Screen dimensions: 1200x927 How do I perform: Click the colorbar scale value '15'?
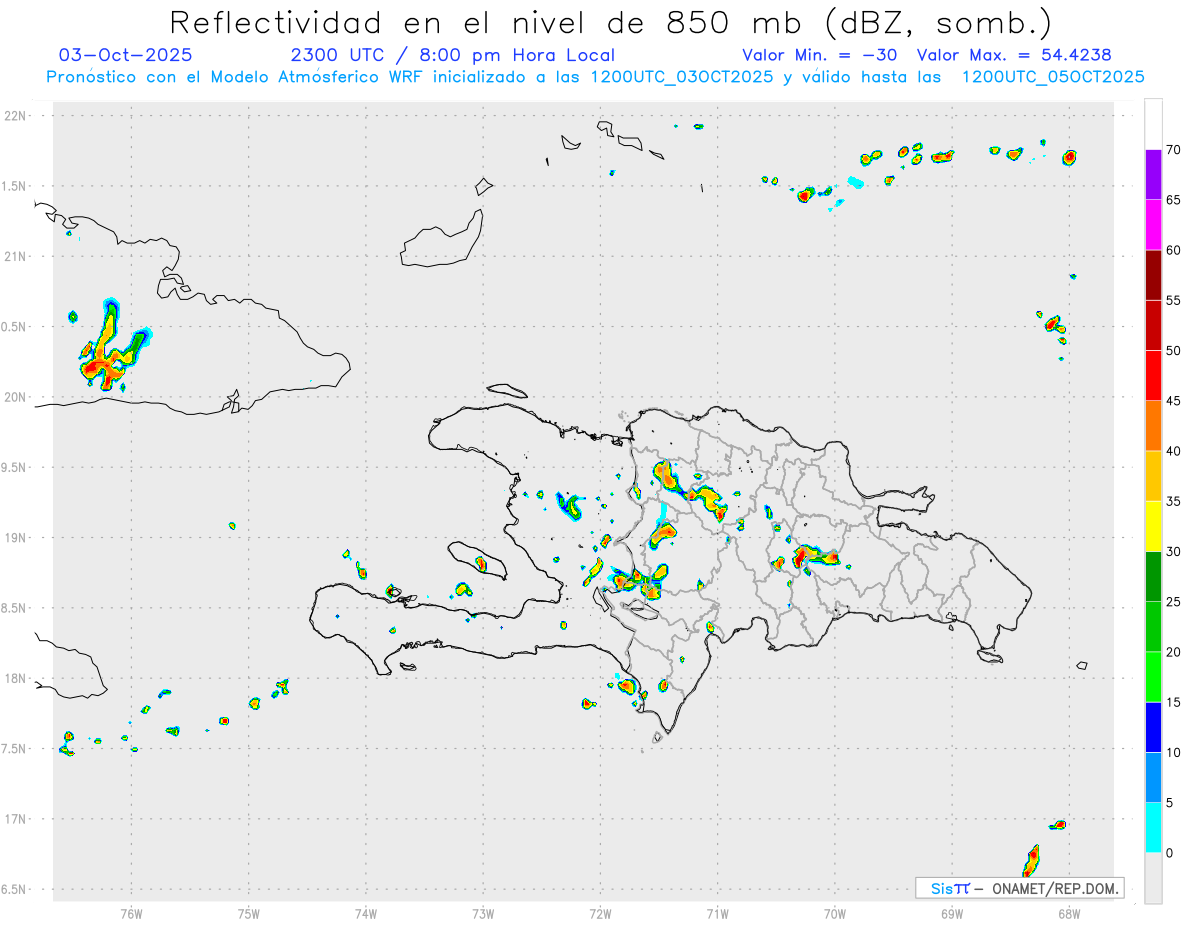pos(1174,702)
